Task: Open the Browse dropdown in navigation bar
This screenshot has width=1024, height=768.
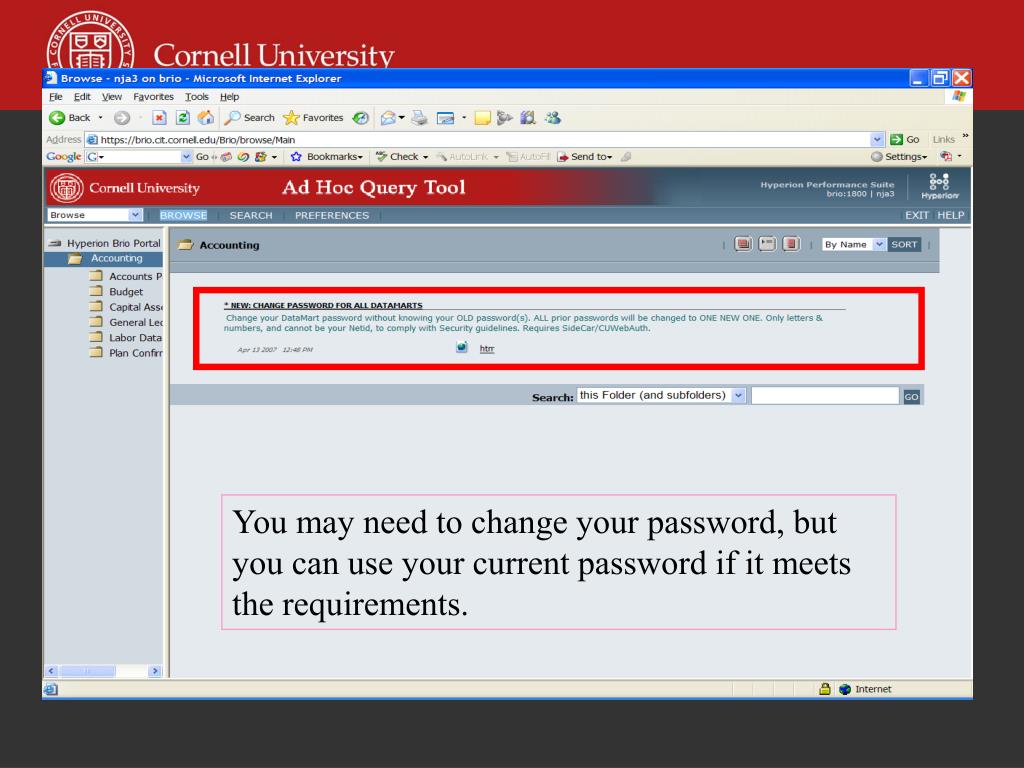Action: (135, 215)
